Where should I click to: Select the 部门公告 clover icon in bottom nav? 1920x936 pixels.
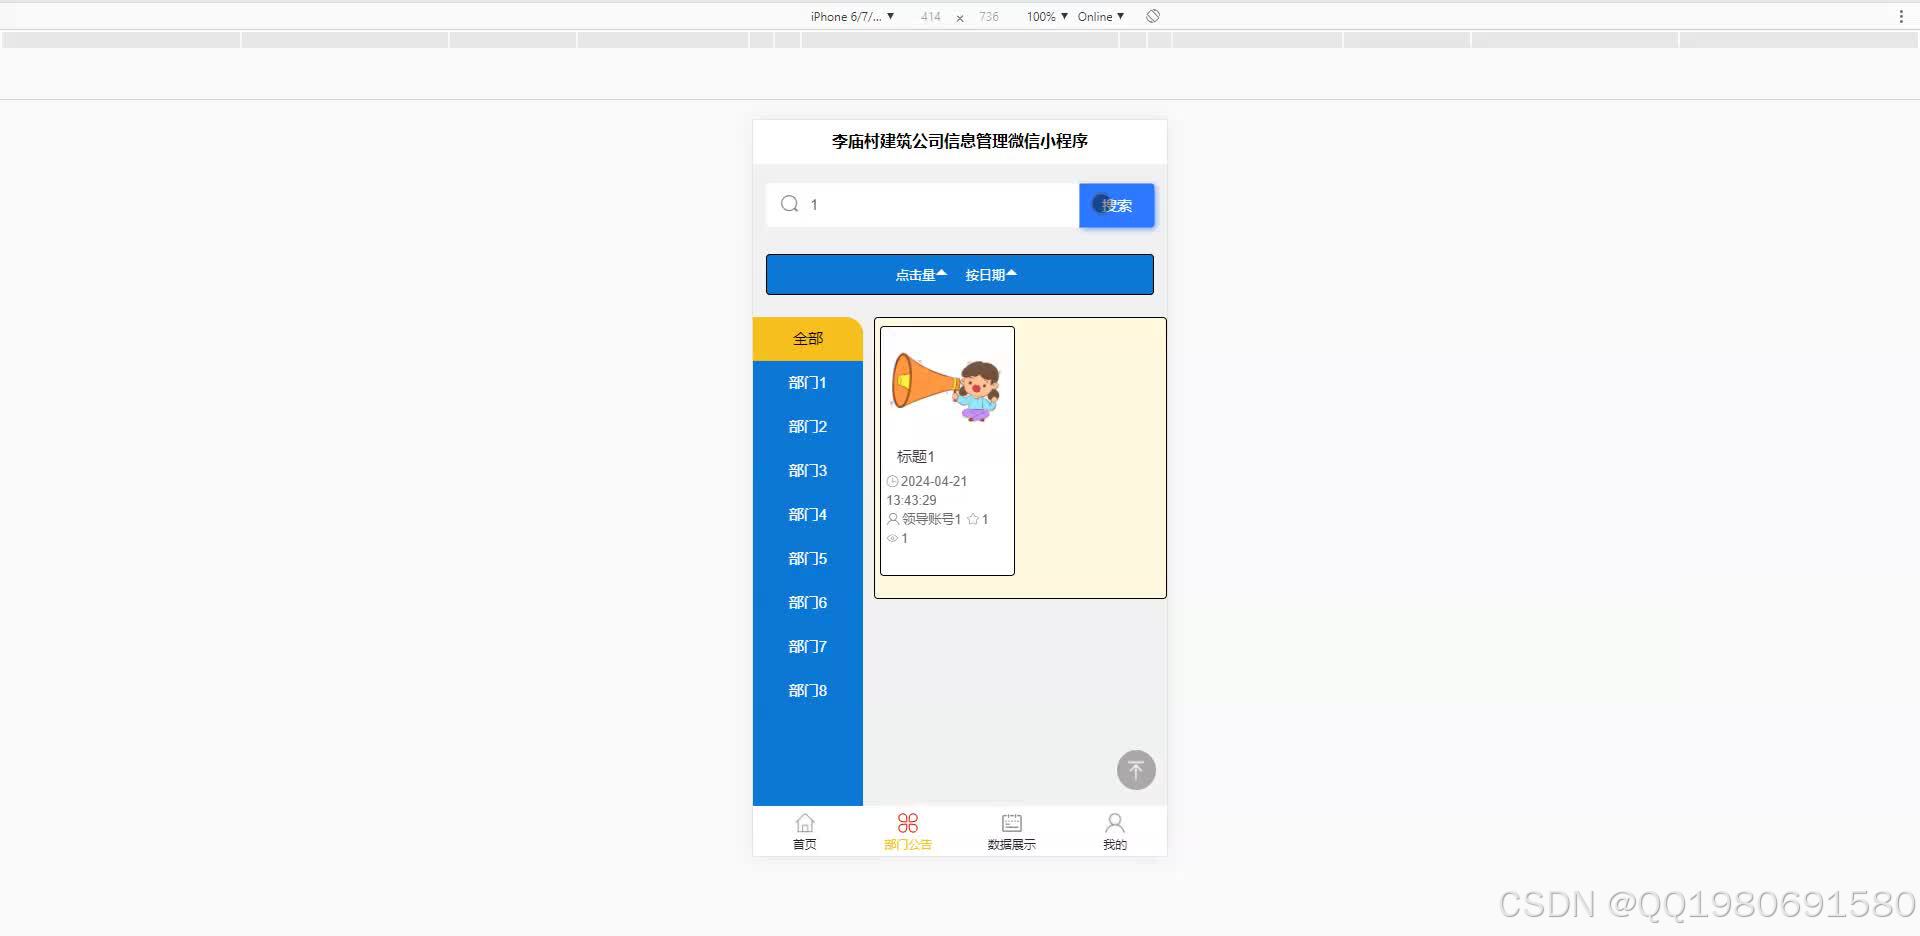(x=907, y=823)
